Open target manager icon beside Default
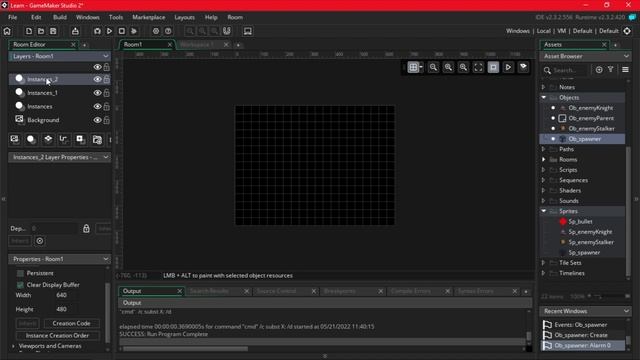 pos(627,31)
